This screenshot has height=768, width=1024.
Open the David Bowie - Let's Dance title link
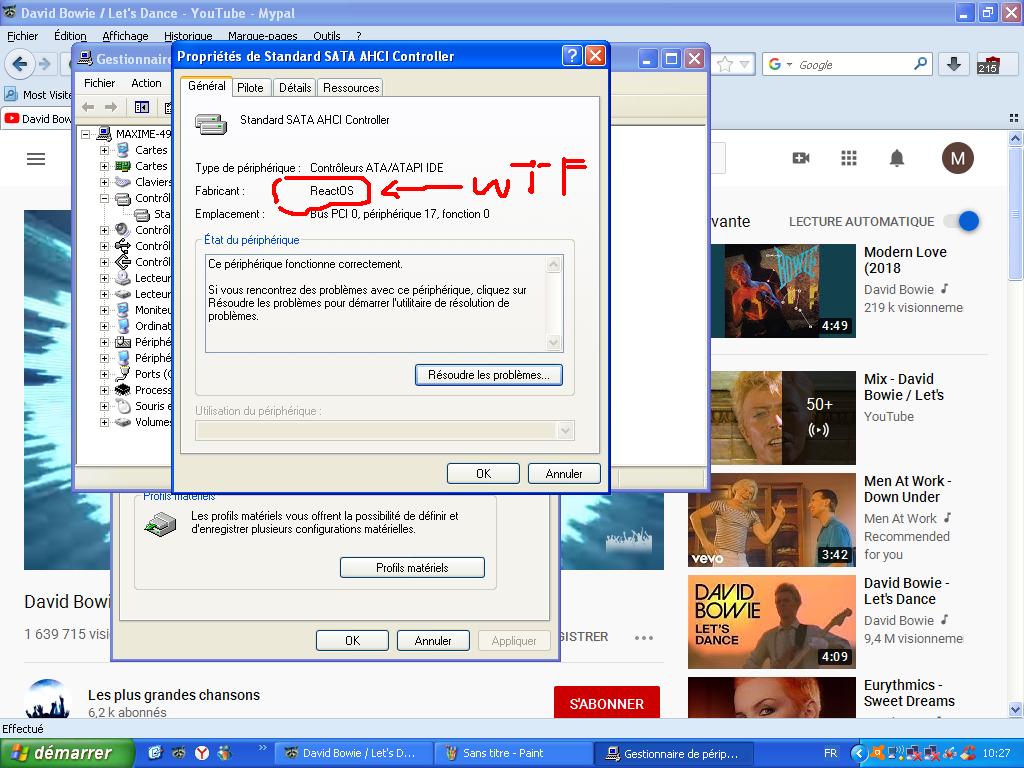click(906, 591)
